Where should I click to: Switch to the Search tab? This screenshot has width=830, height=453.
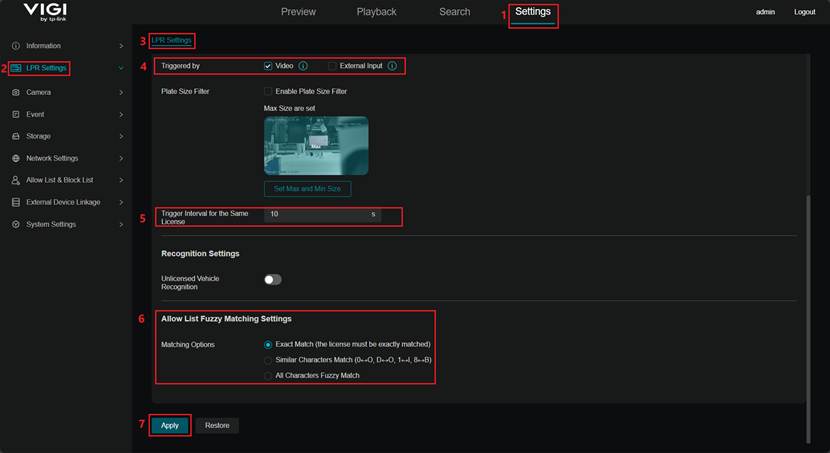(455, 12)
